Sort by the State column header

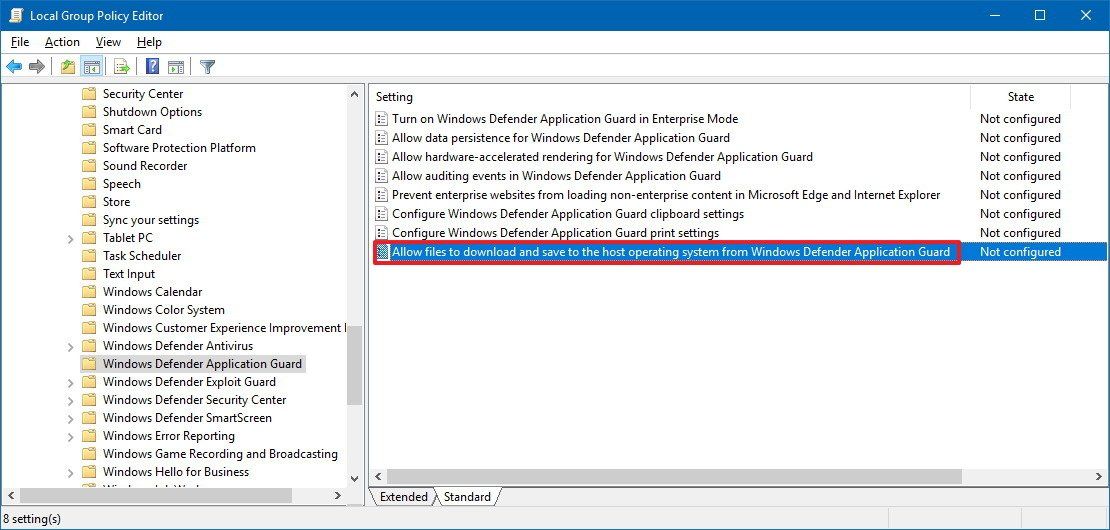(1020, 97)
